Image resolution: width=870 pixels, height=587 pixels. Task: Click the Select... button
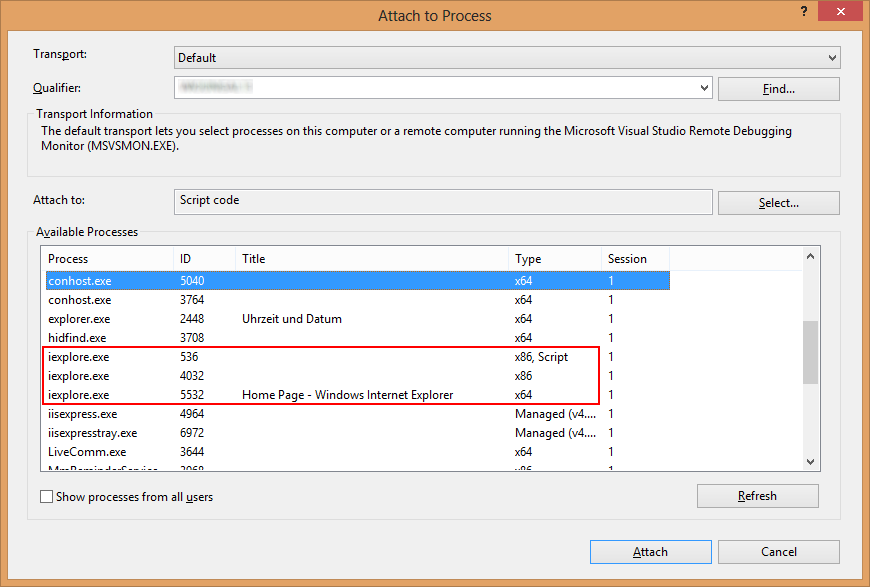coord(778,203)
